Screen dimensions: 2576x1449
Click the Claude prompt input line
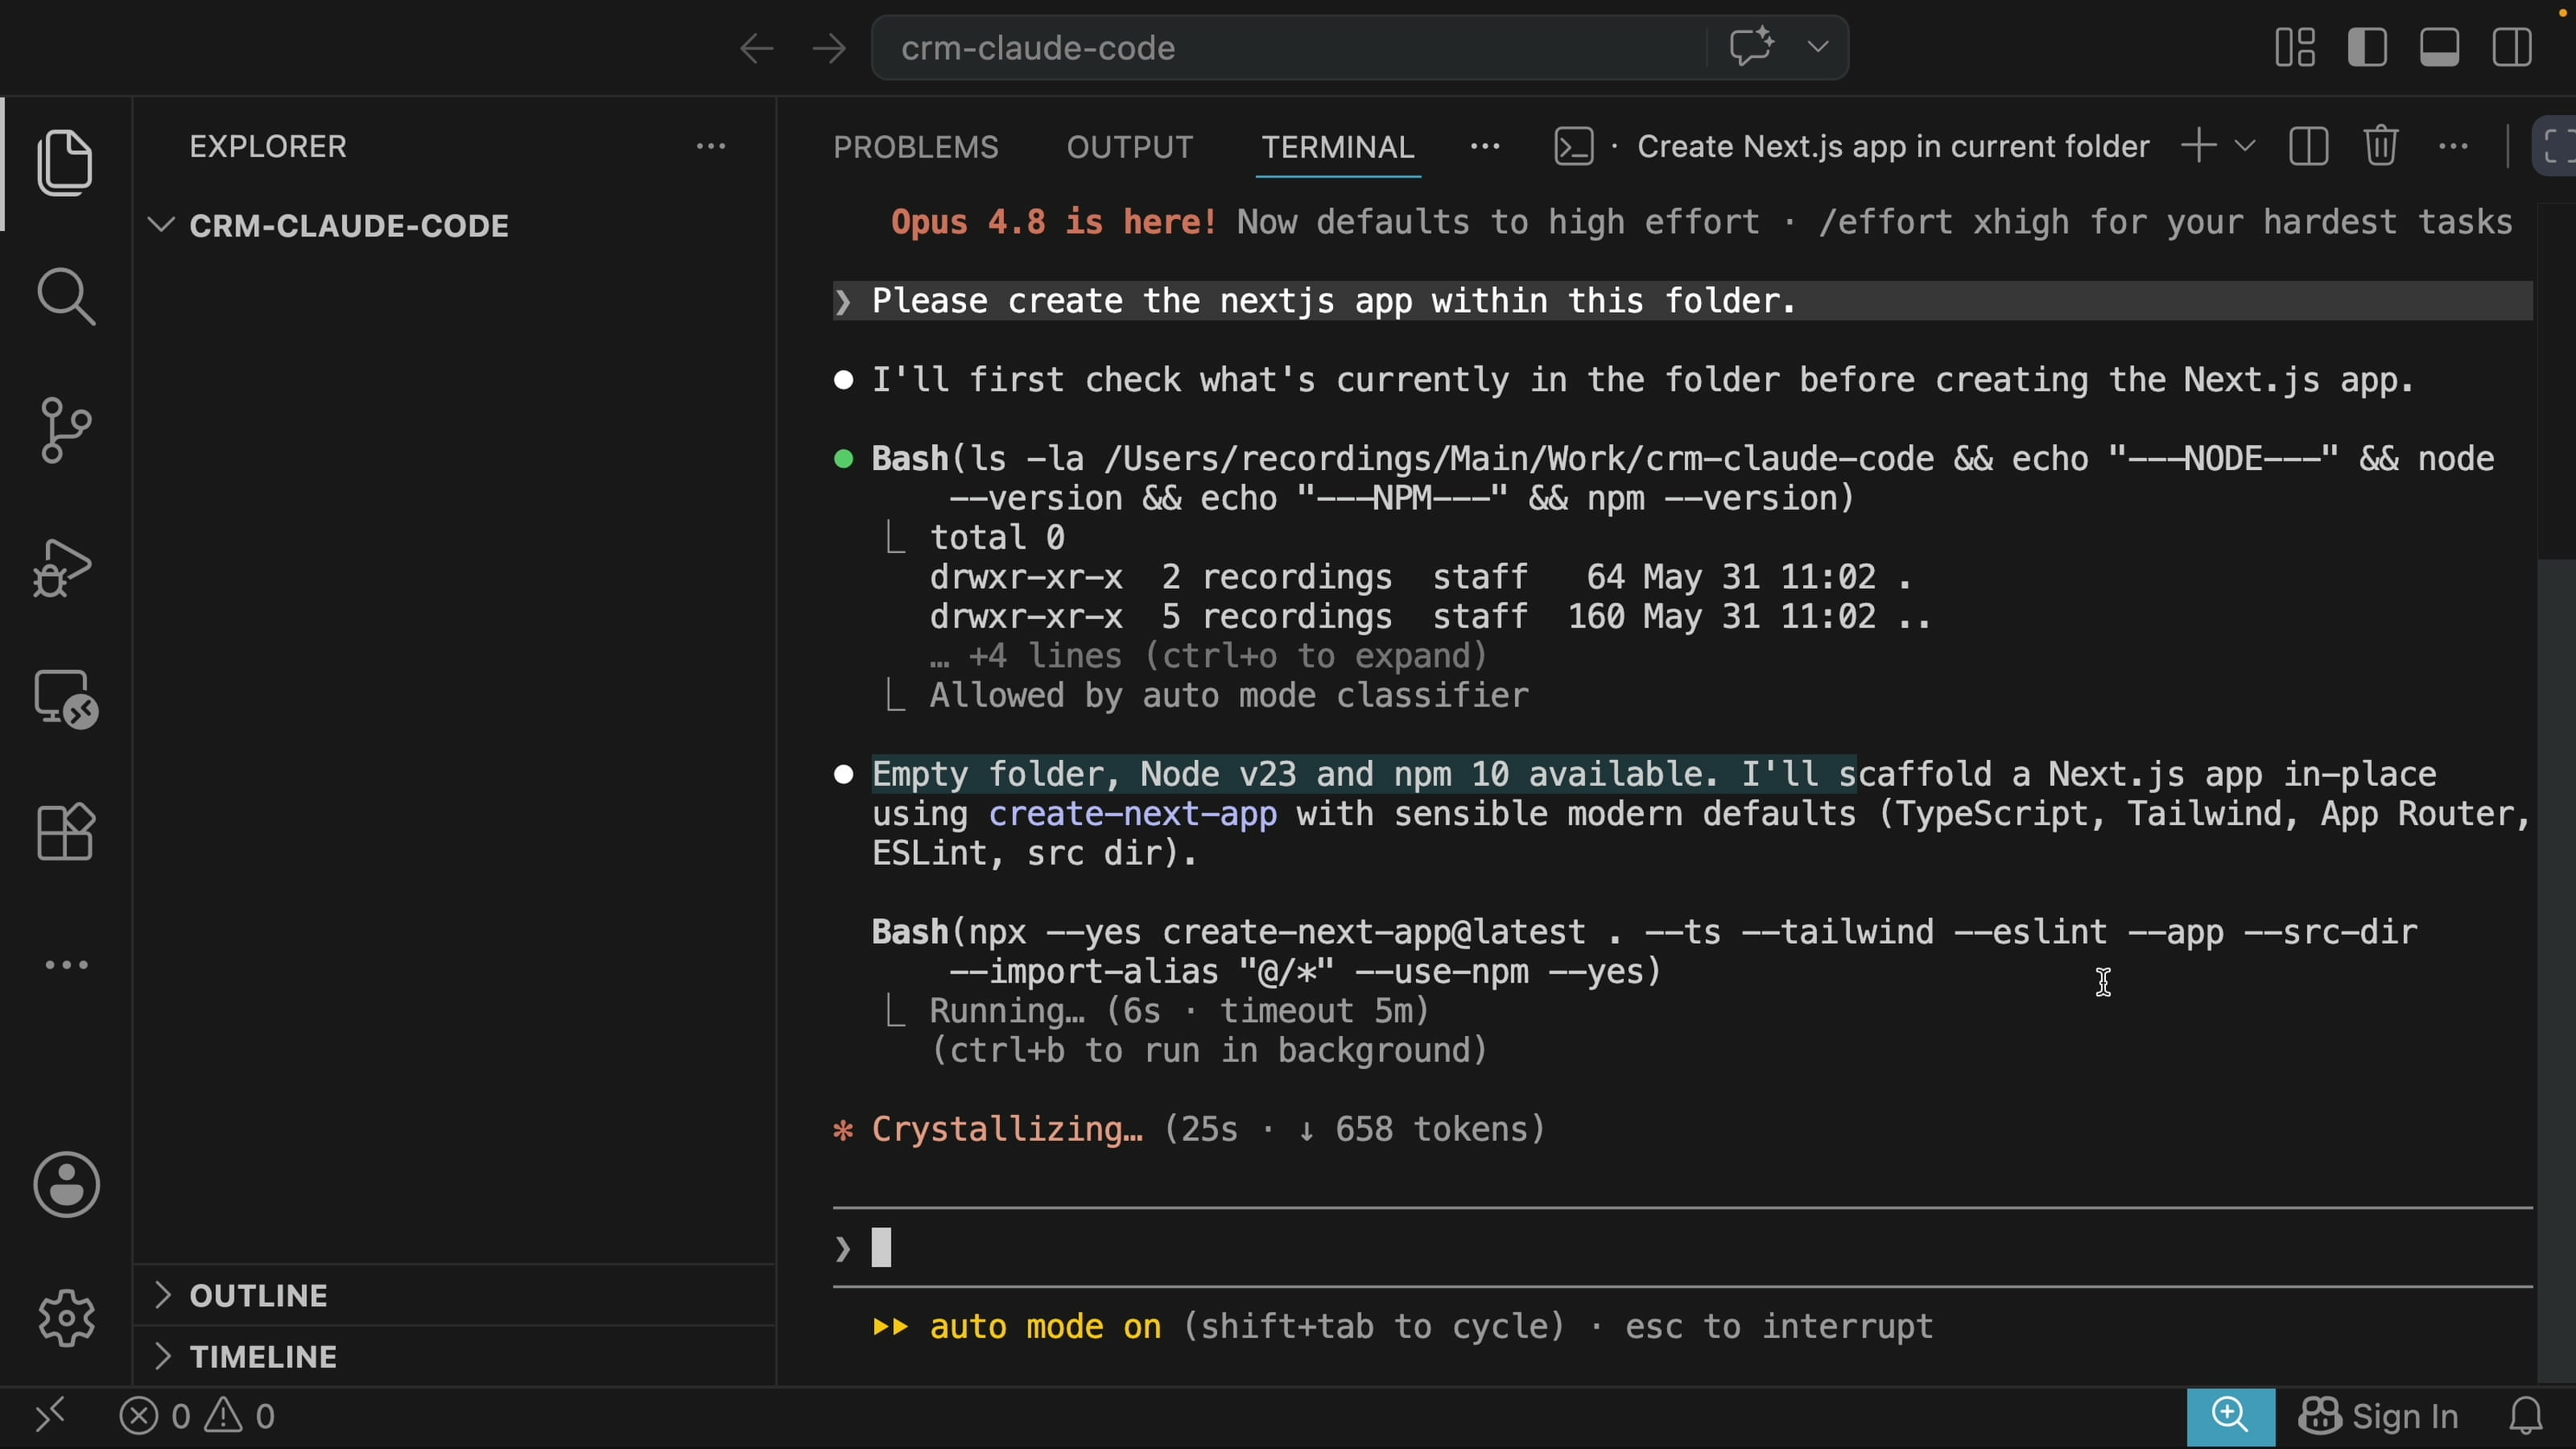pyautogui.click(x=1683, y=1247)
